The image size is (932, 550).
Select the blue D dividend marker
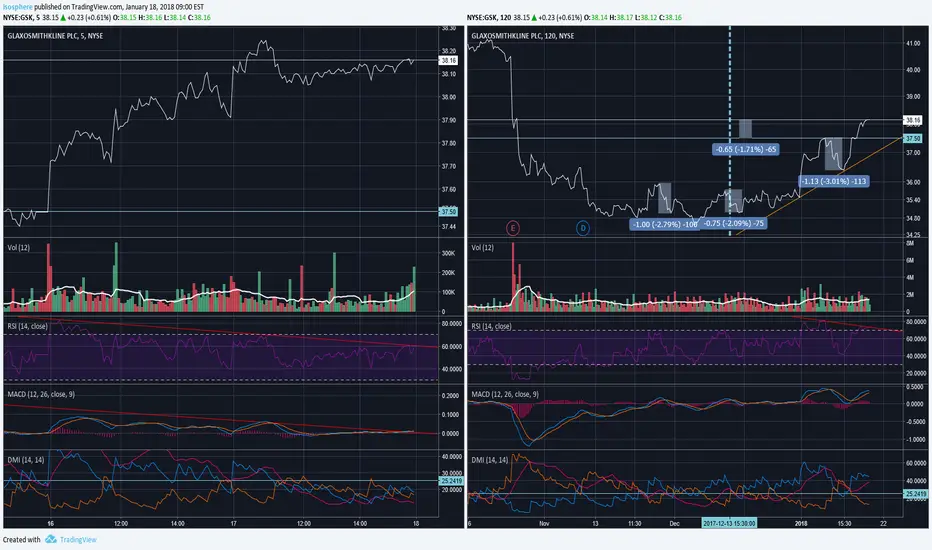click(583, 228)
